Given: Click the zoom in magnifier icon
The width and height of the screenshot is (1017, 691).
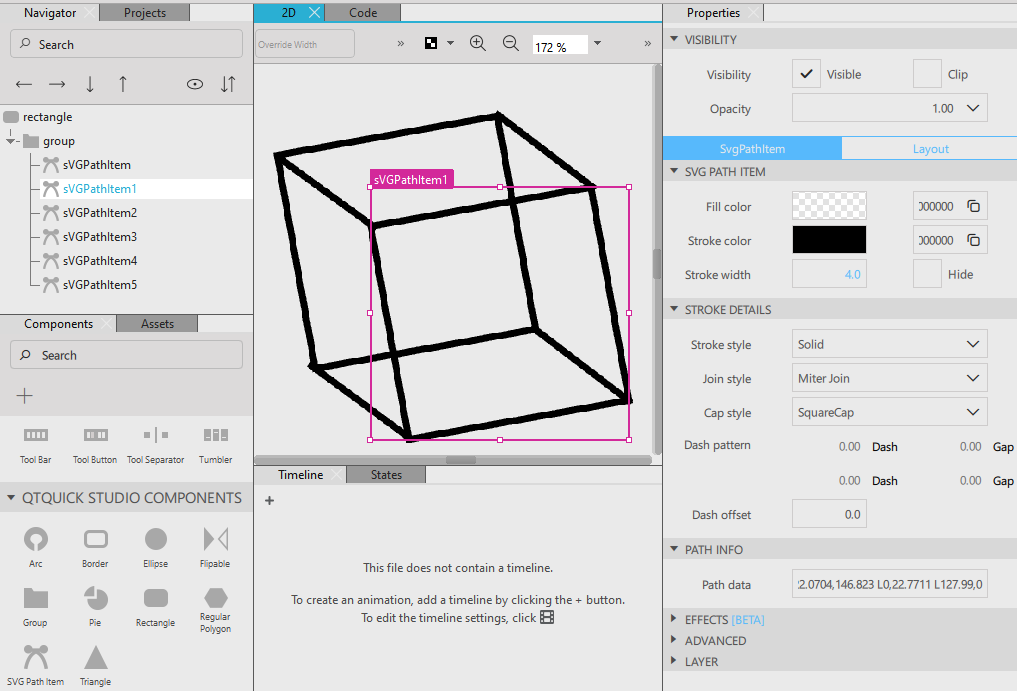Looking at the screenshot, I should [478, 44].
